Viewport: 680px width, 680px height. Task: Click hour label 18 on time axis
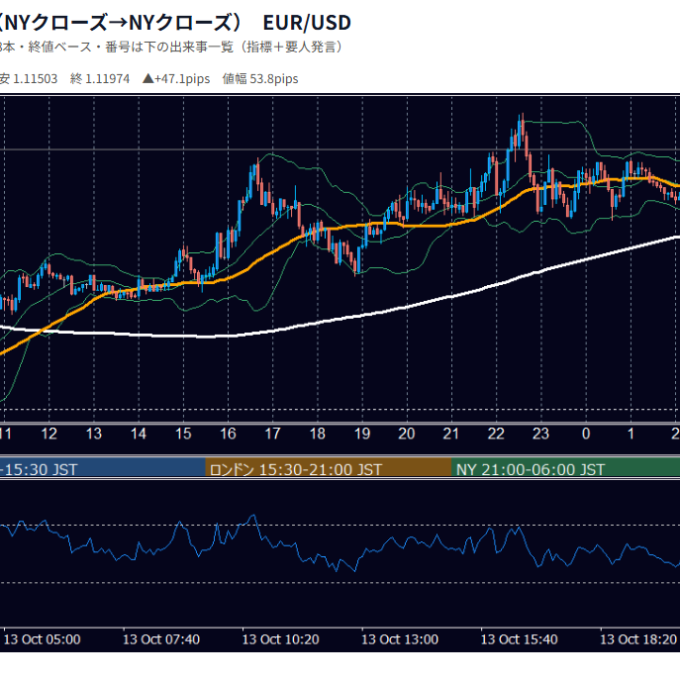point(317,434)
